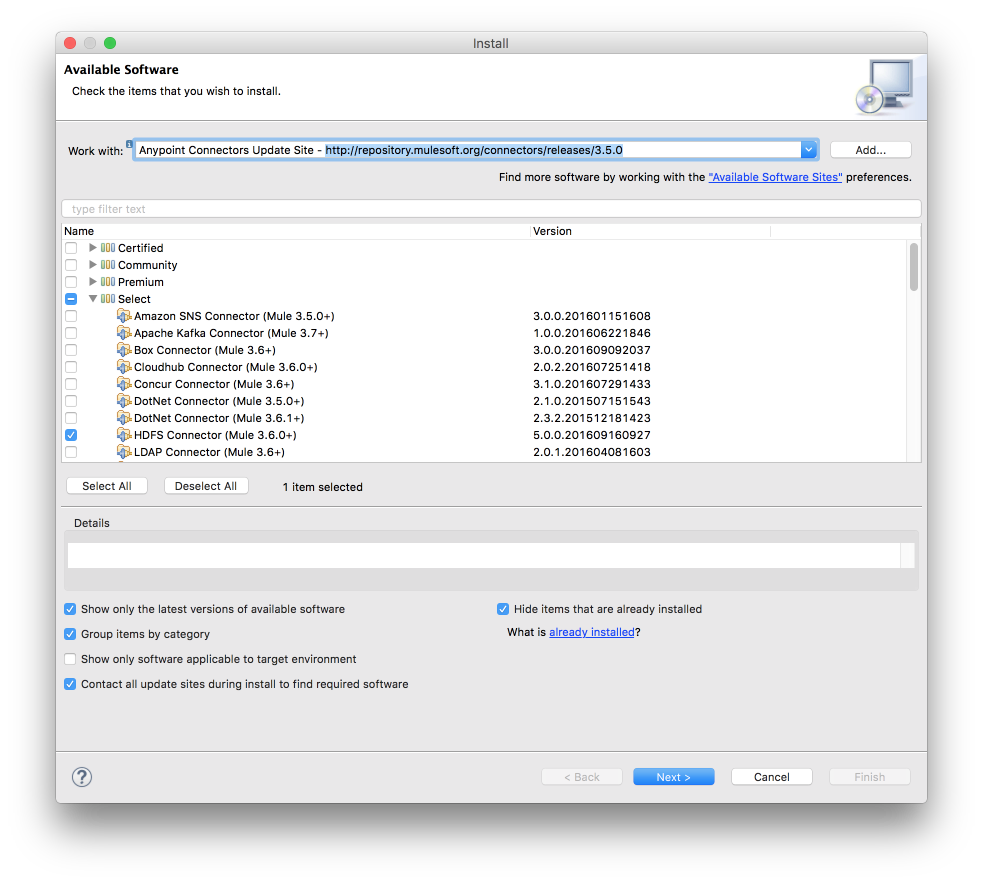The height and width of the screenshot is (883, 983).
Task: Click the Next > button
Action: pyautogui.click(x=673, y=777)
